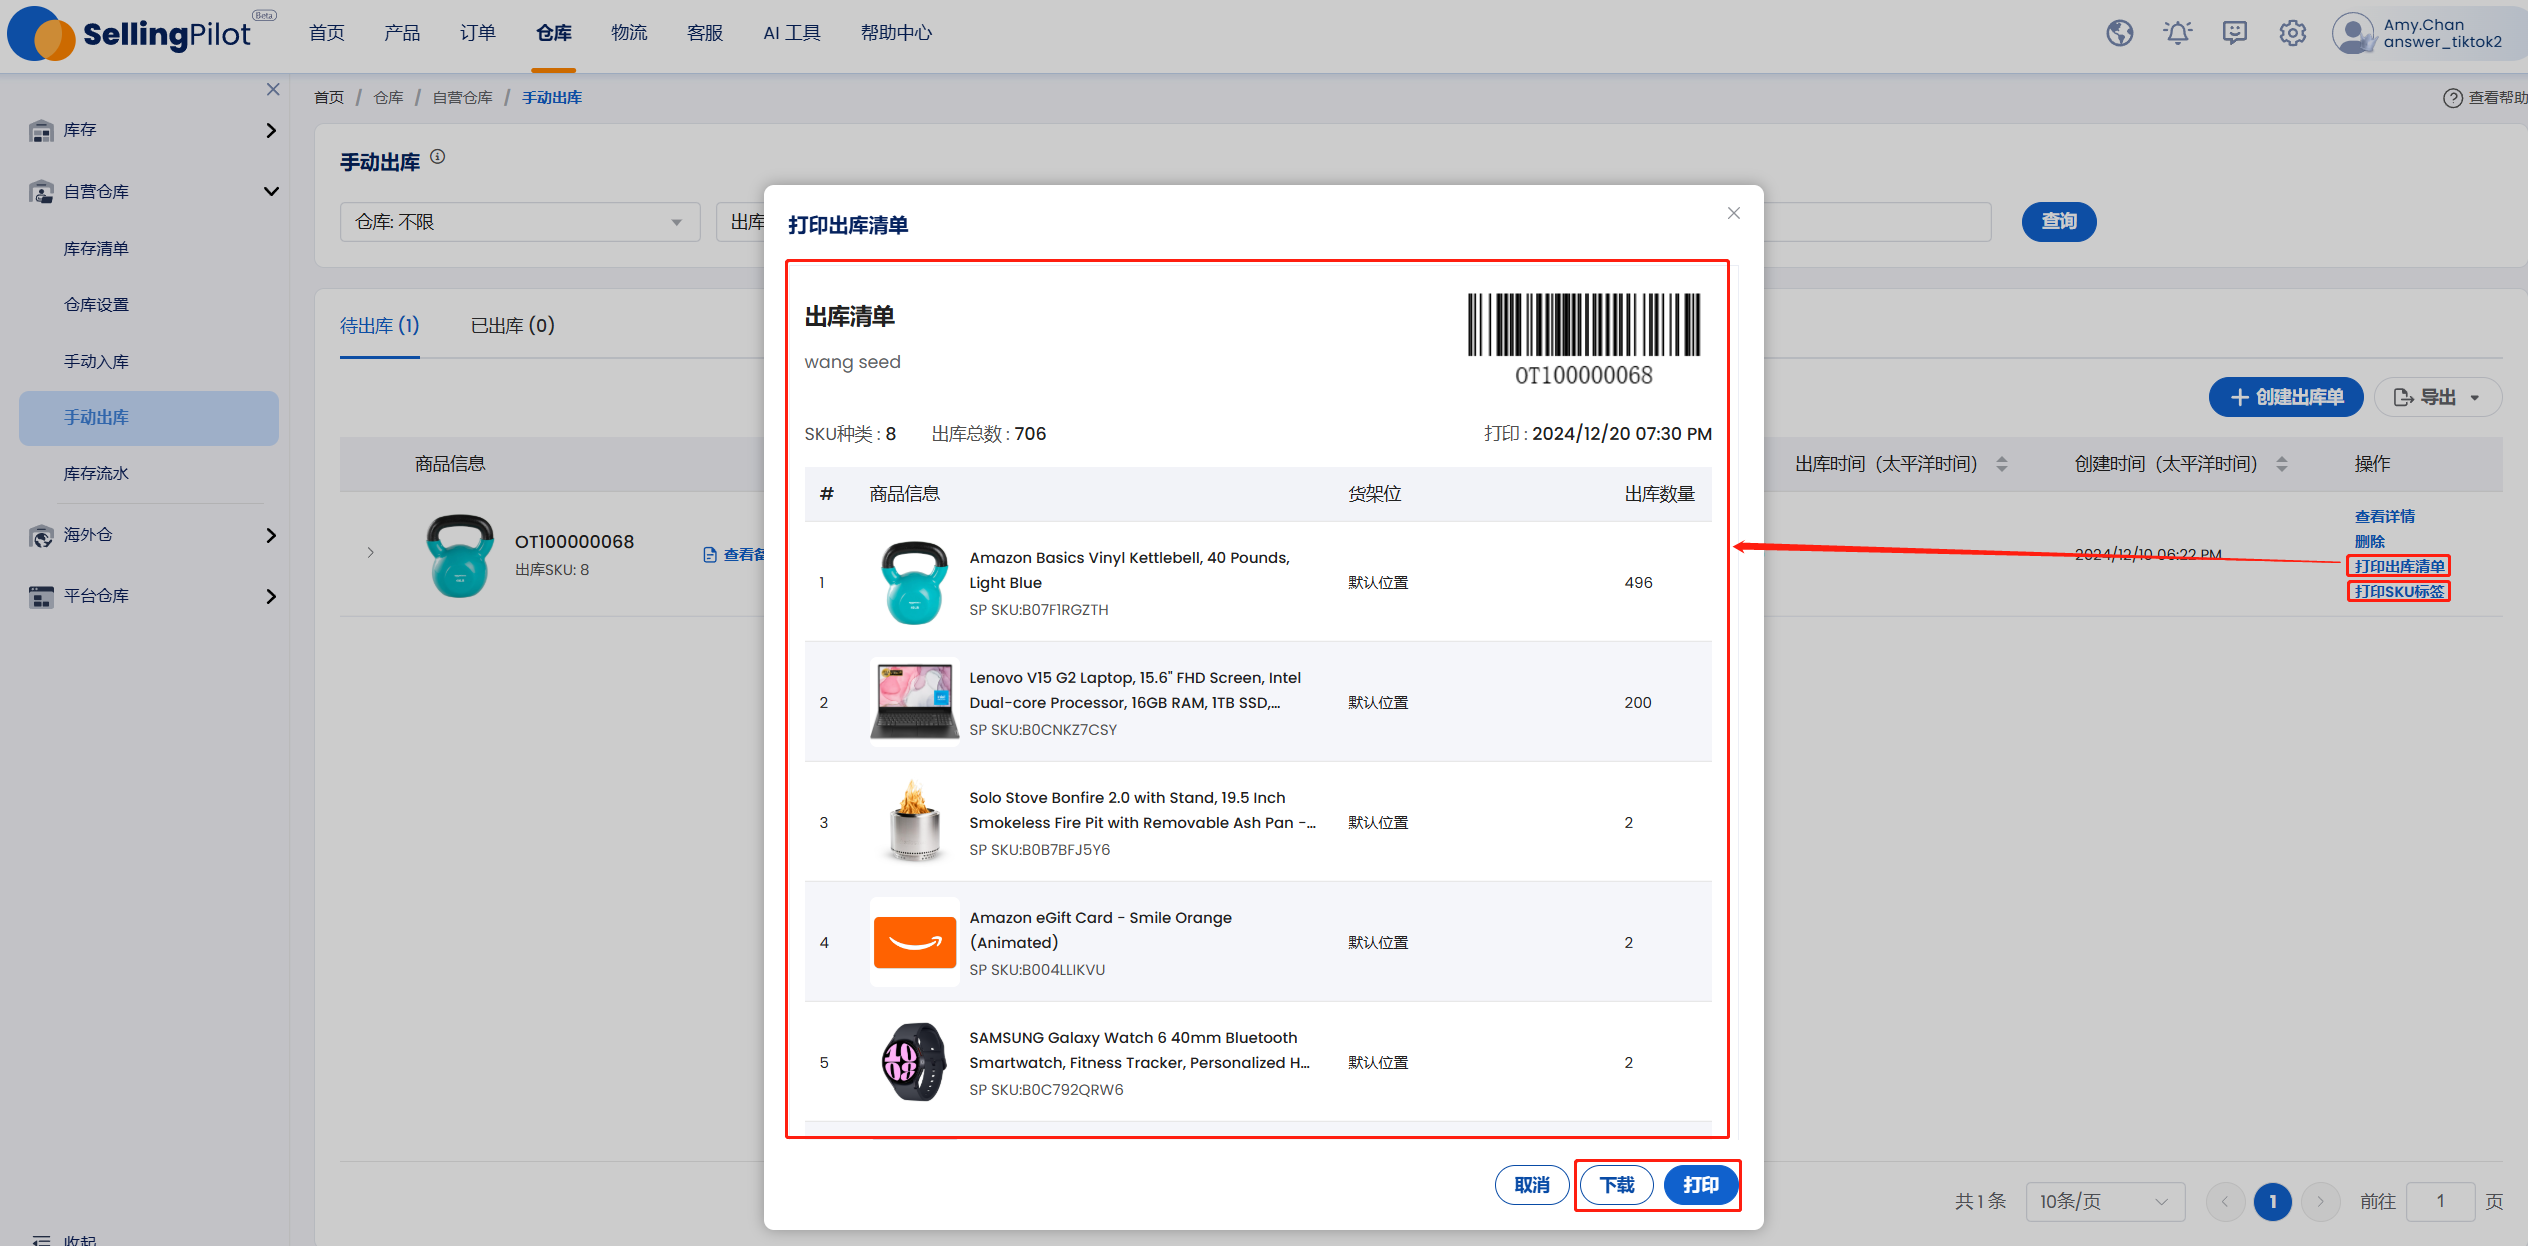Click the 首页 breadcrumb link

(329, 98)
